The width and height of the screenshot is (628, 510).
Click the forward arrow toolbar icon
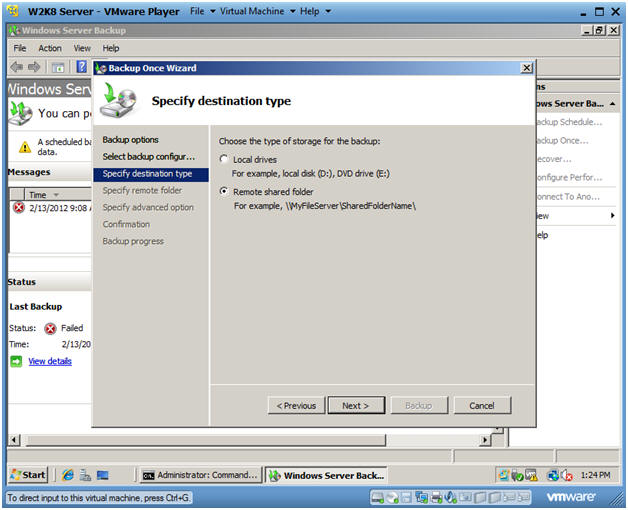(34, 67)
